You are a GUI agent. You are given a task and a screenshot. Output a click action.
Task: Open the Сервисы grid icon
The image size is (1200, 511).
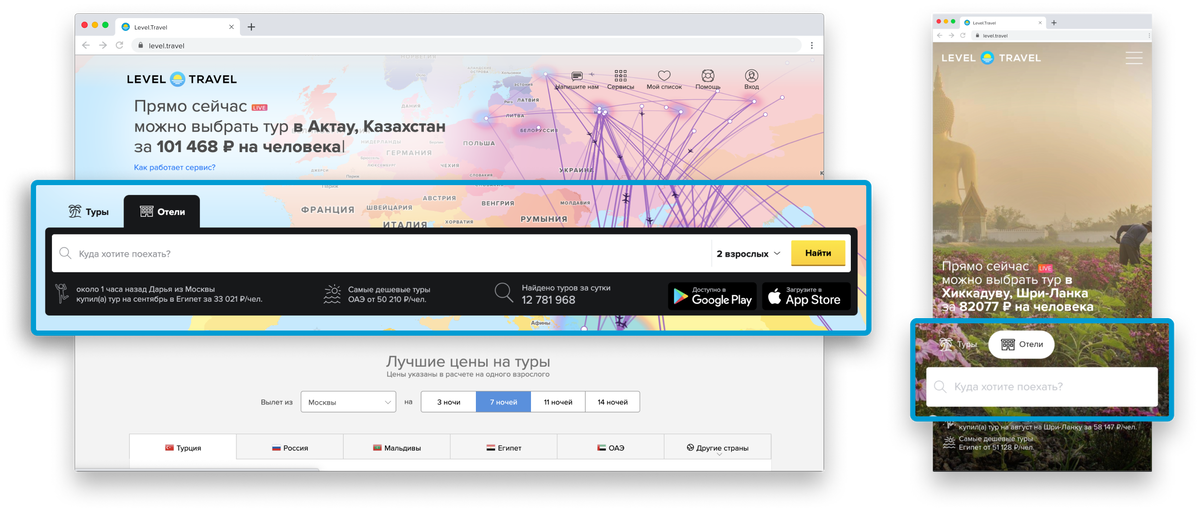621,76
